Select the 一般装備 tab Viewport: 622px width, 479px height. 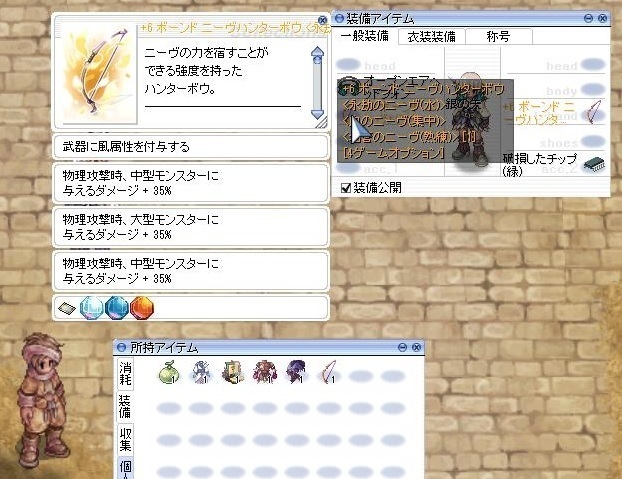click(364, 36)
